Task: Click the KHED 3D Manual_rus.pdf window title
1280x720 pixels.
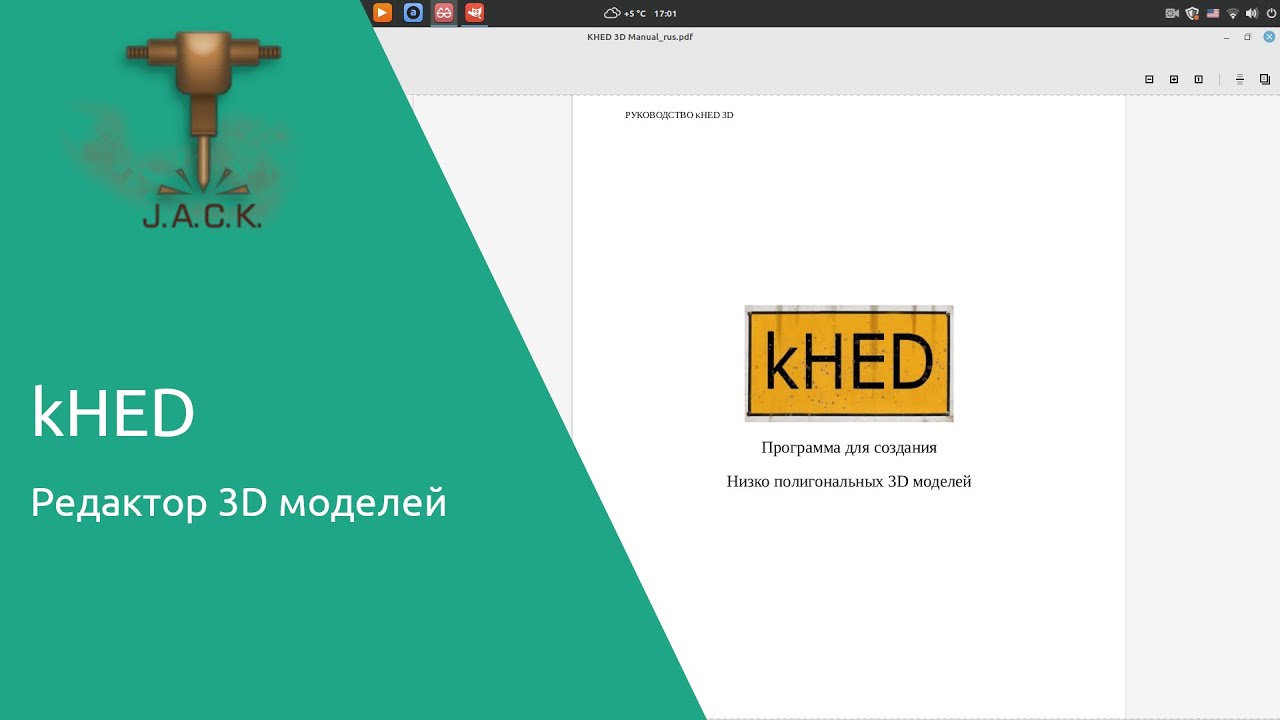Action: coord(640,37)
